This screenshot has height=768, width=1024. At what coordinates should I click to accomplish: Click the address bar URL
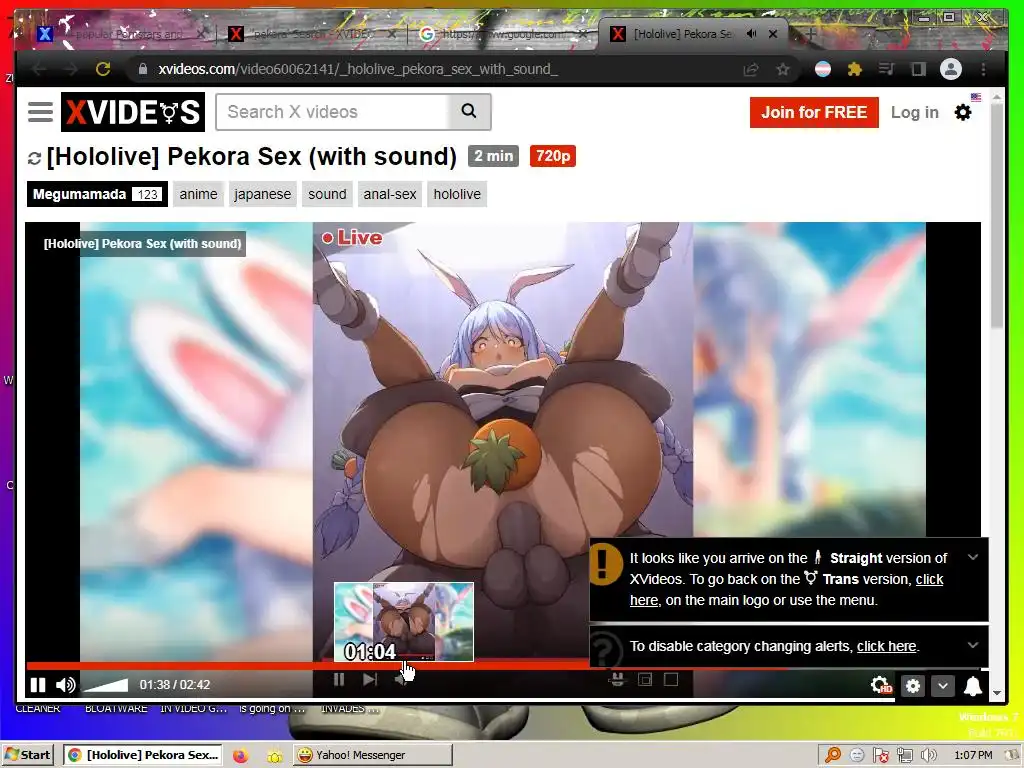point(358,69)
